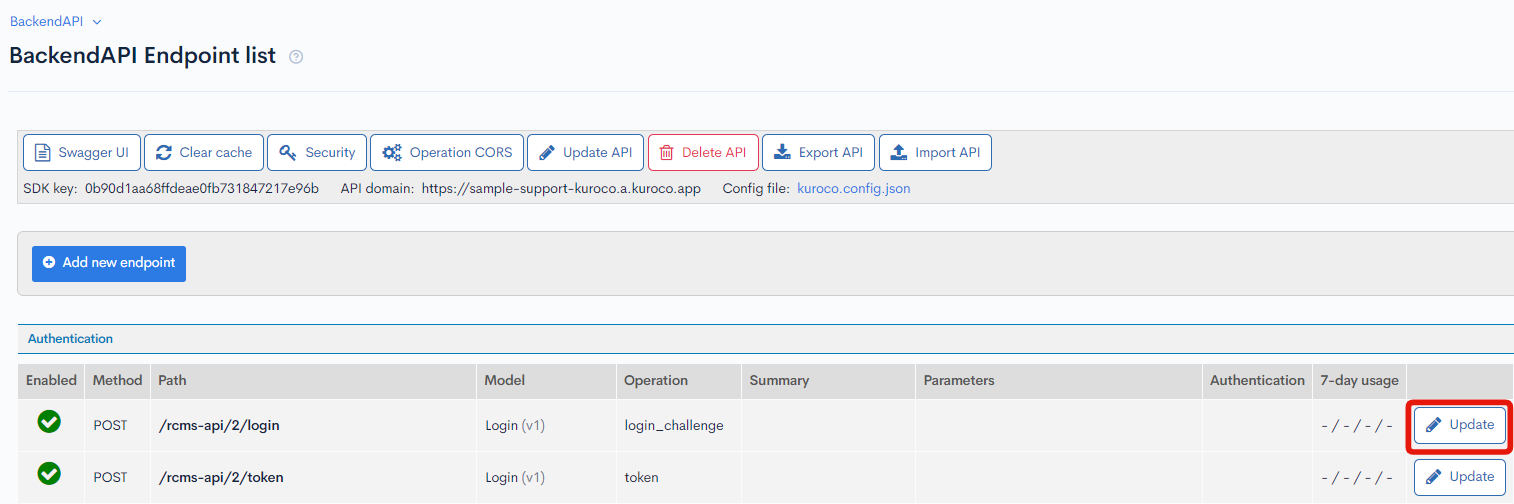Click login_challenge operation cell
The height and width of the screenshot is (504, 1514).
pyautogui.click(x=674, y=425)
